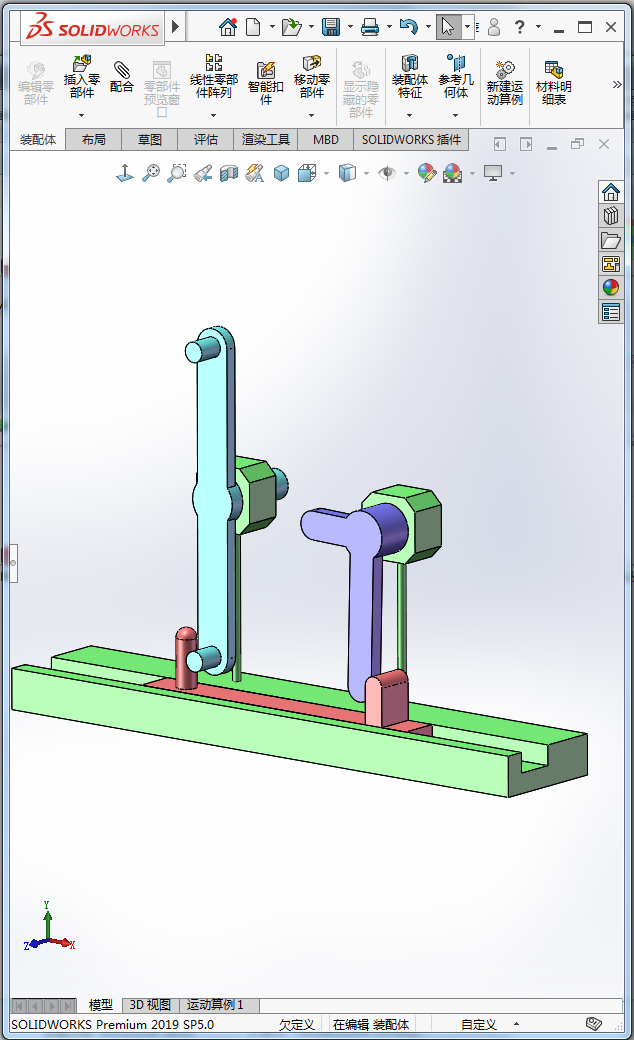Click 移动零部件 (Move Component)
This screenshot has width=634, height=1040.
point(312,77)
